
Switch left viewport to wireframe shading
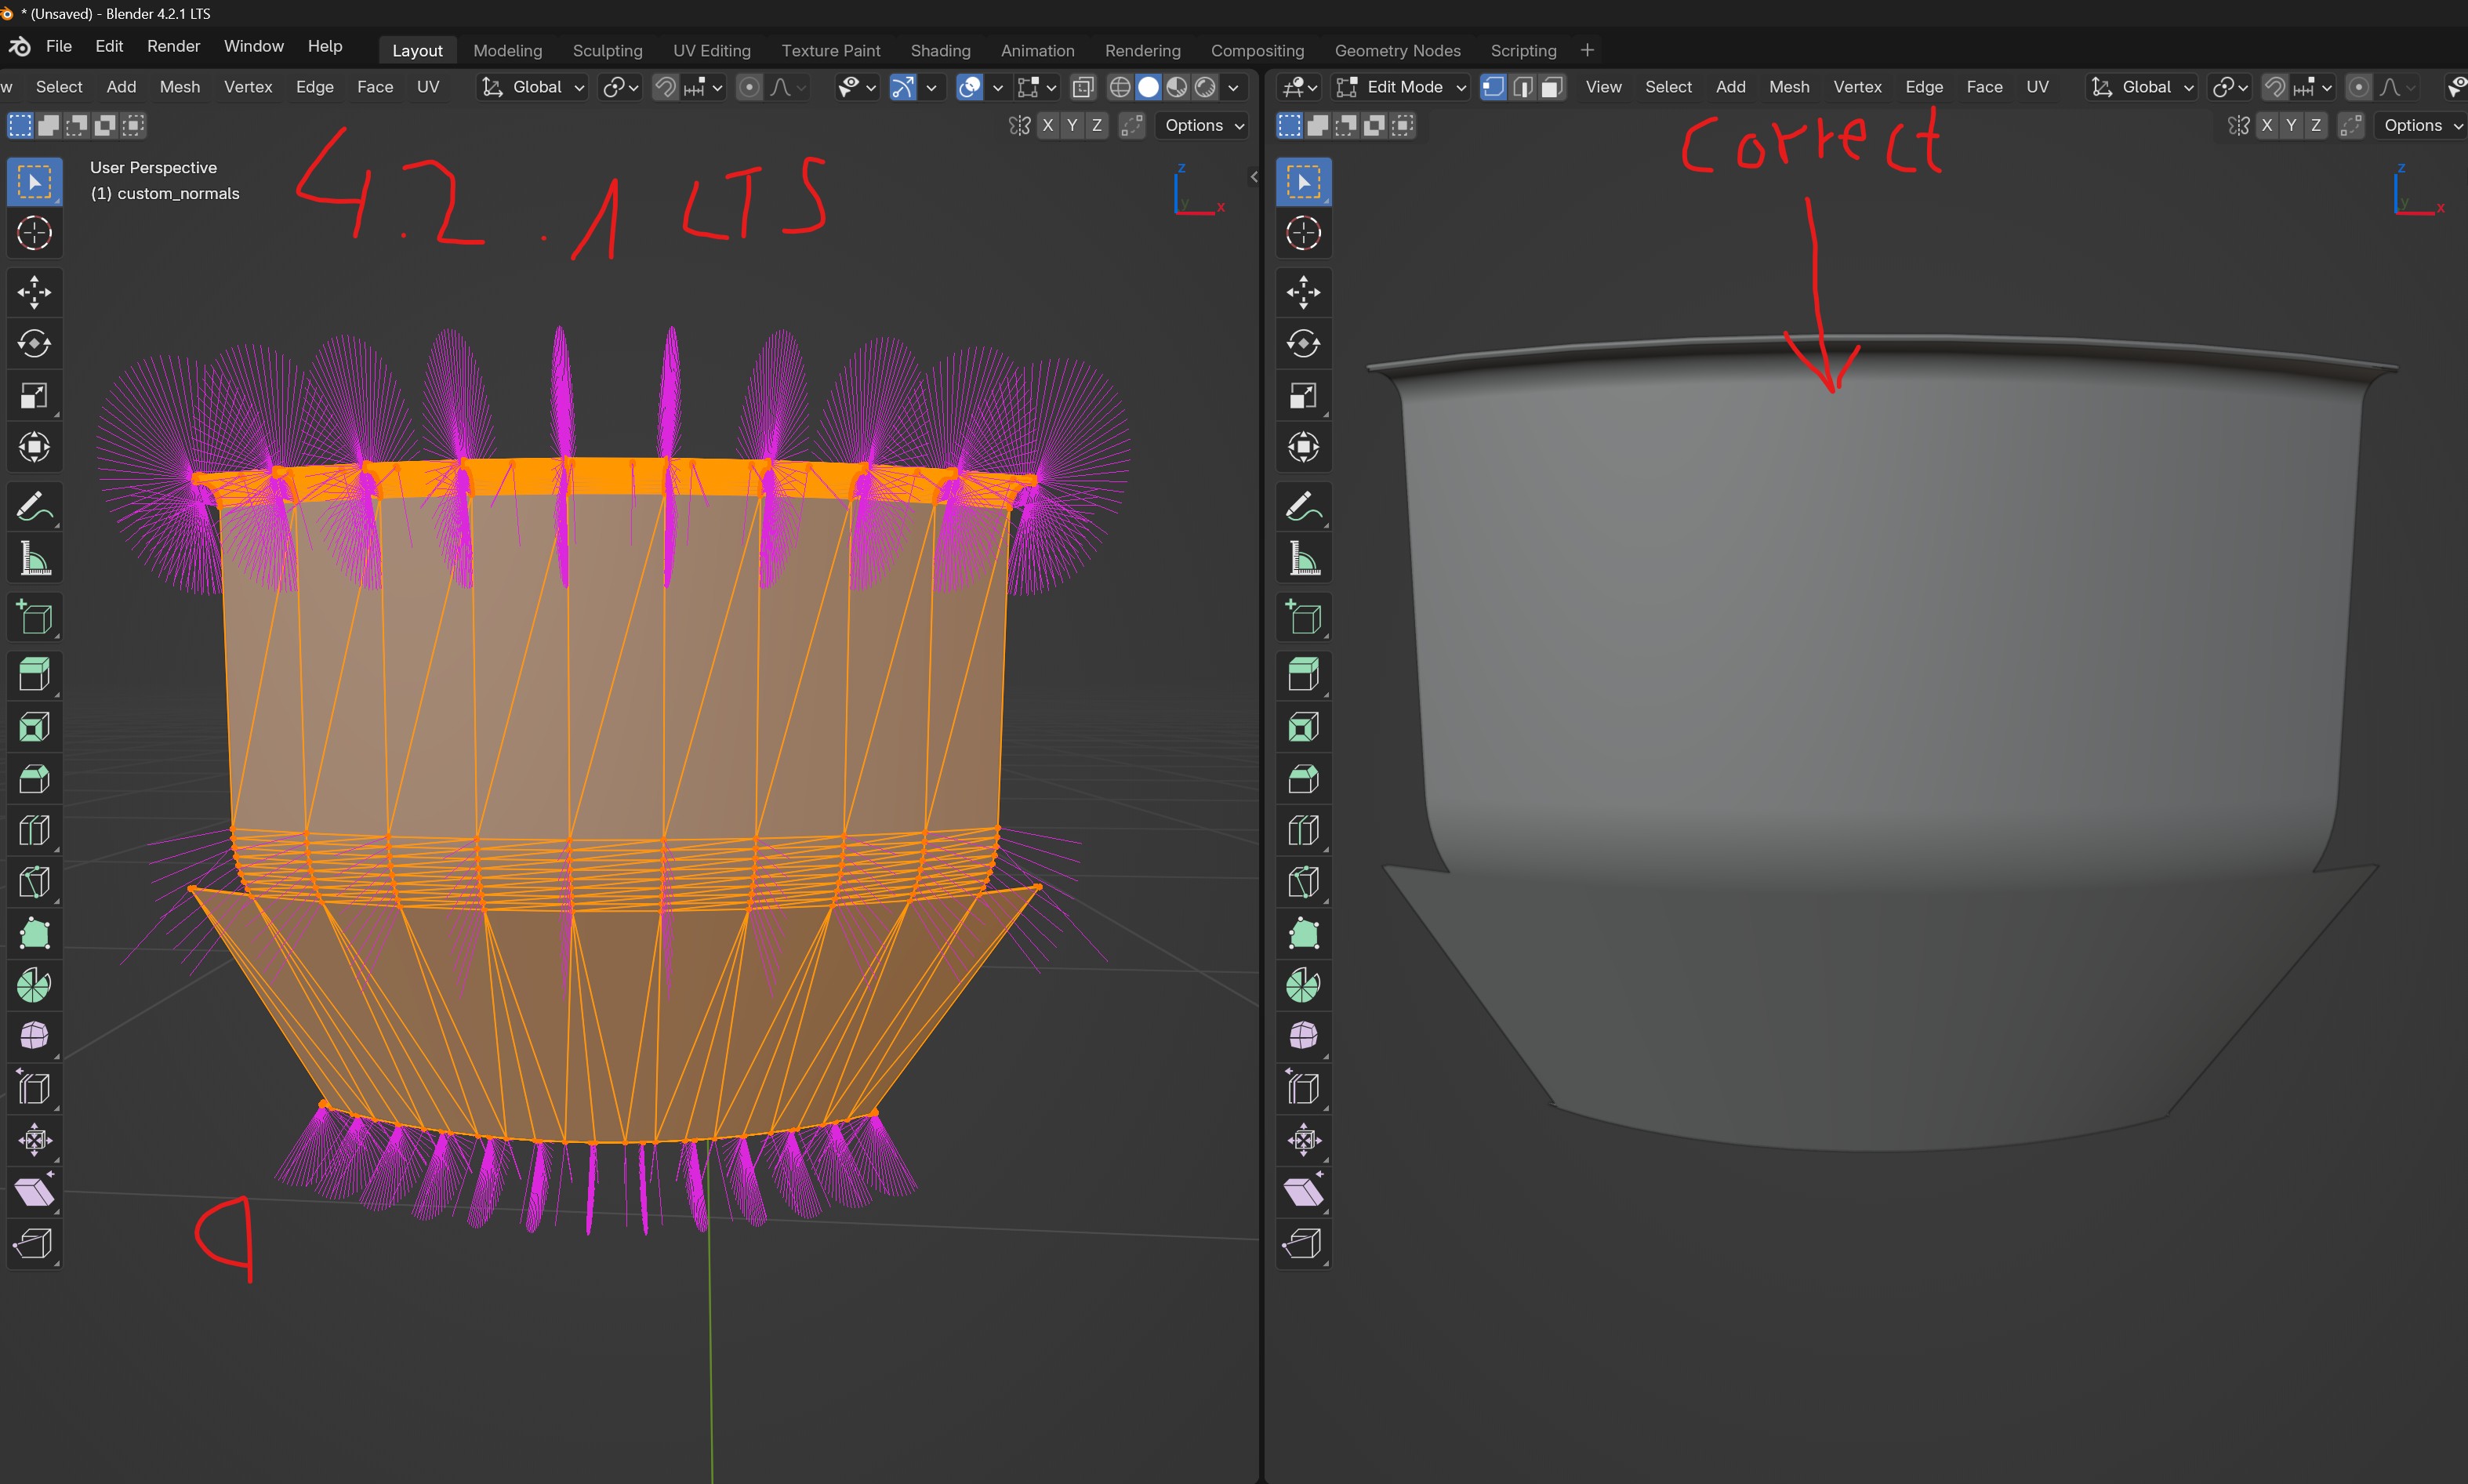coord(1120,87)
